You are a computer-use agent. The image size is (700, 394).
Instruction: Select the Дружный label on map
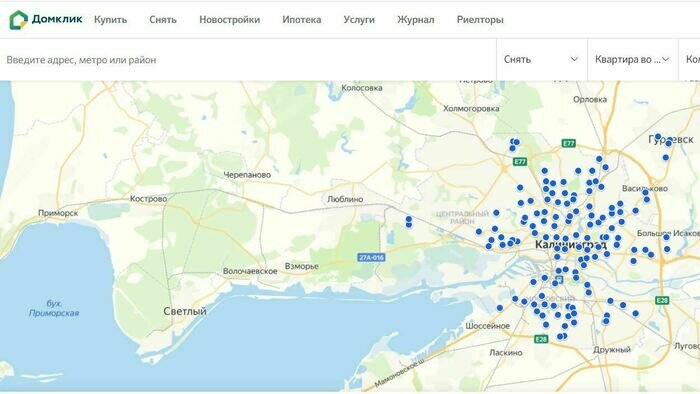(612, 350)
